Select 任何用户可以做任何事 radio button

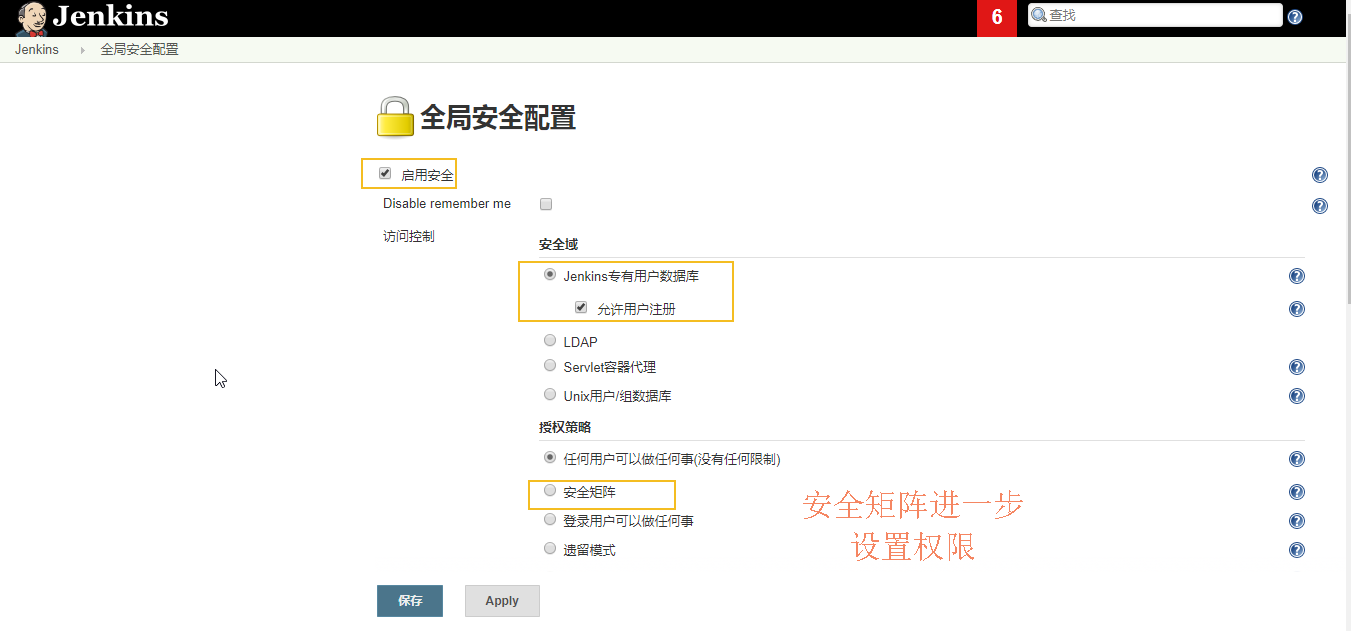pos(550,457)
